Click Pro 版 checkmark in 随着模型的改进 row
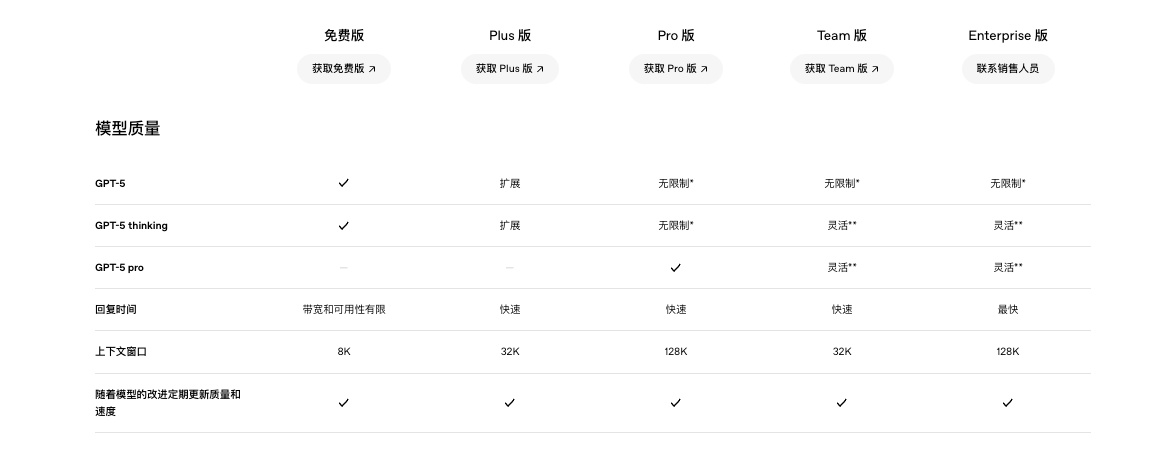The width and height of the screenshot is (1170, 469). coord(675,403)
